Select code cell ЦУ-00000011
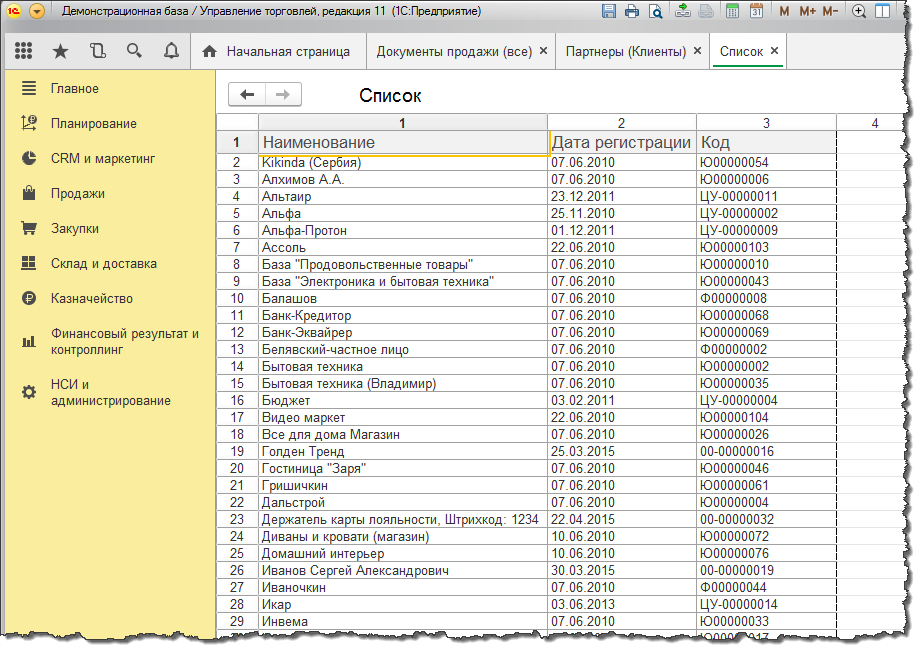Image resolution: width=920 pixels, height=650 pixels. tap(766, 197)
